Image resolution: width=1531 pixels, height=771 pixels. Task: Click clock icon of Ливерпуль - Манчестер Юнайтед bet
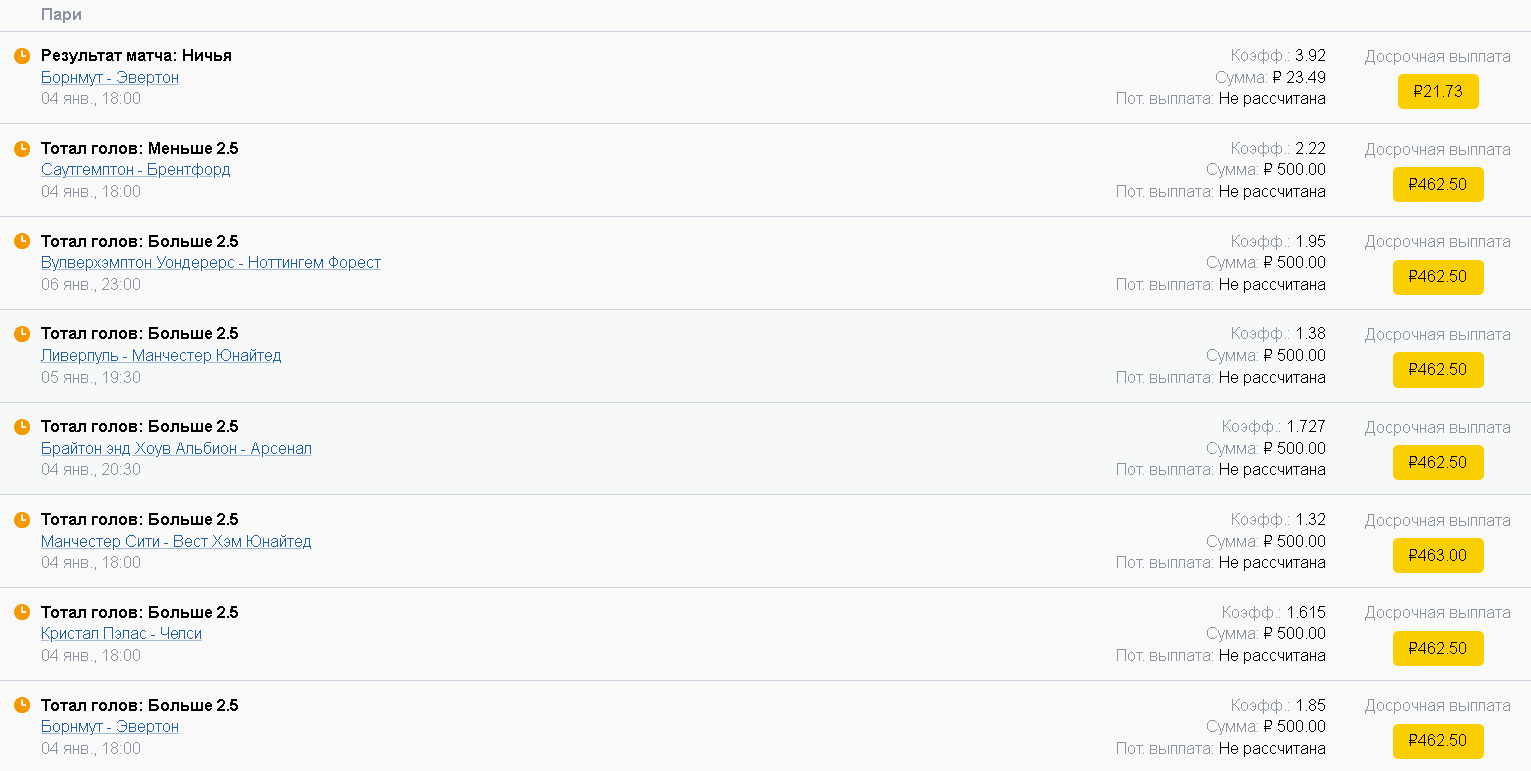point(22,334)
